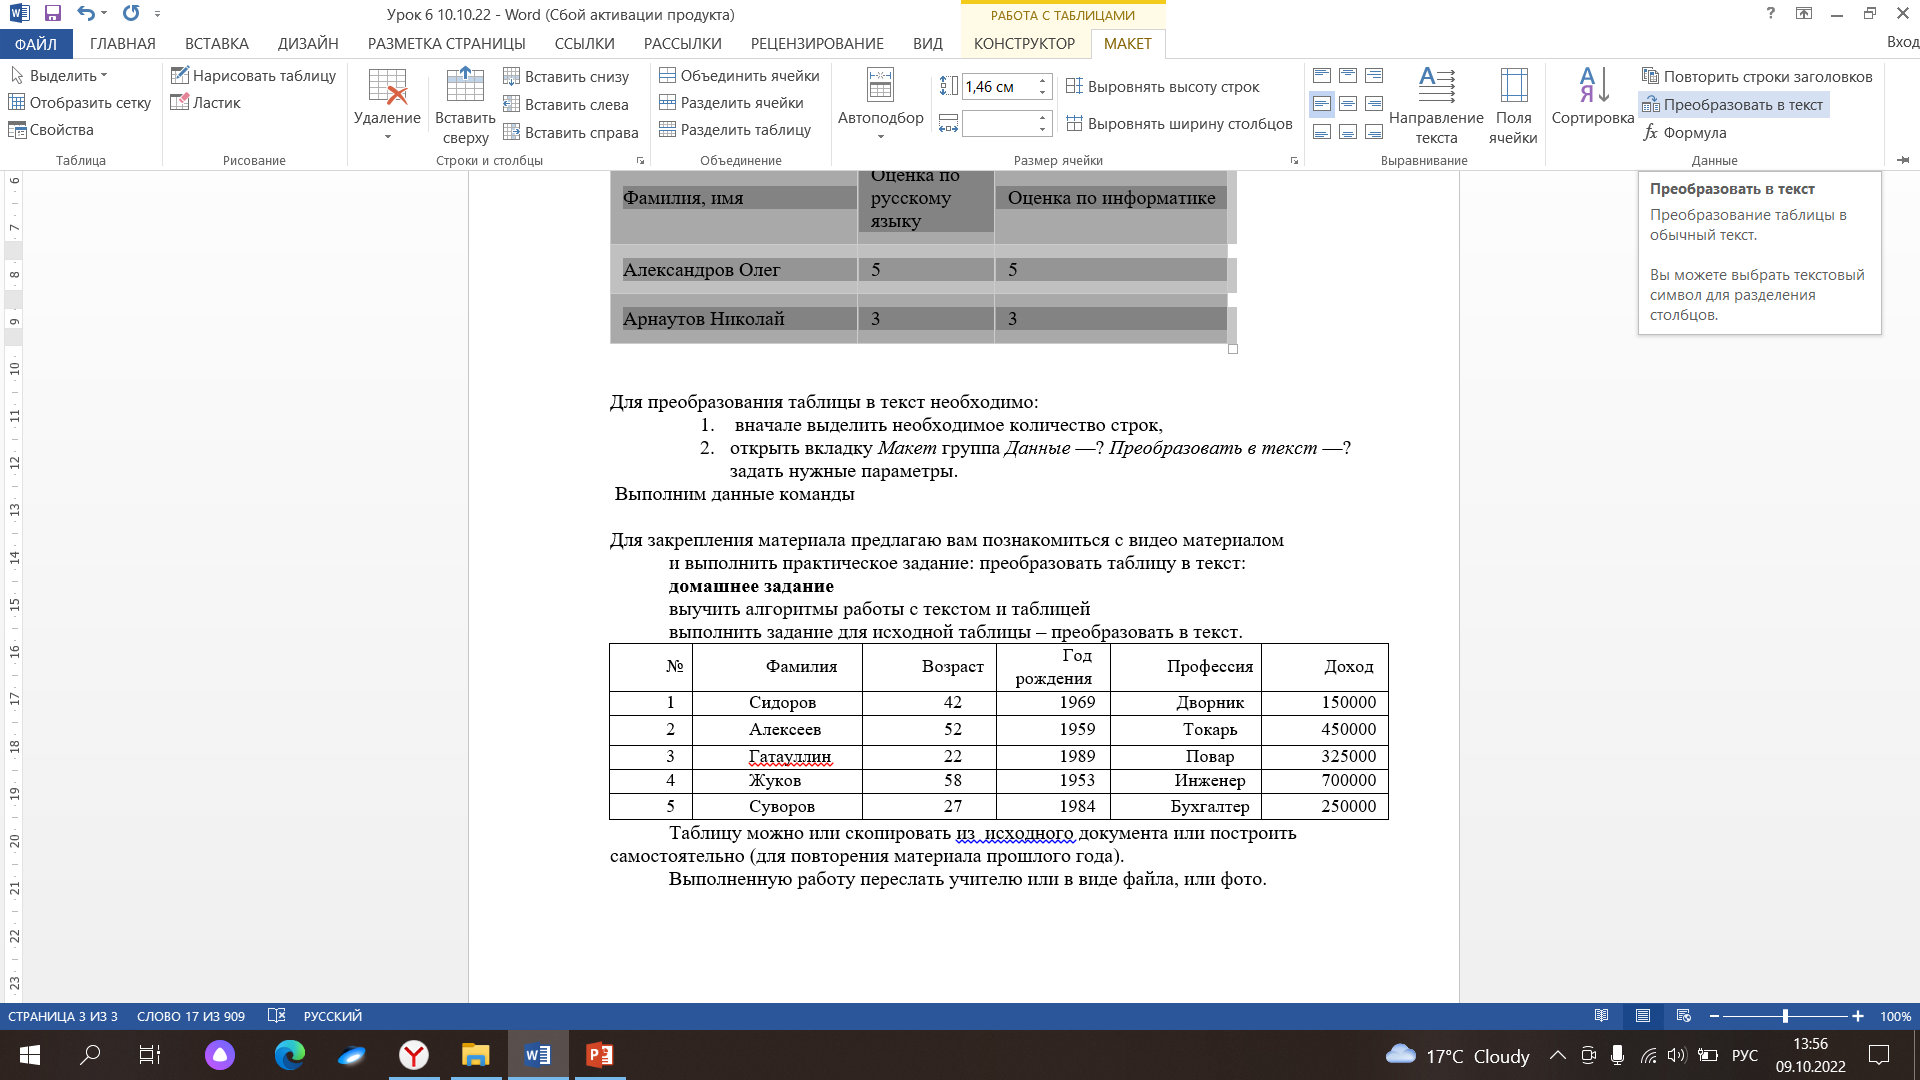Image resolution: width=1920 pixels, height=1080 pixels.
Task: Click the Вход sign-in link
Action: [1902, 42]
